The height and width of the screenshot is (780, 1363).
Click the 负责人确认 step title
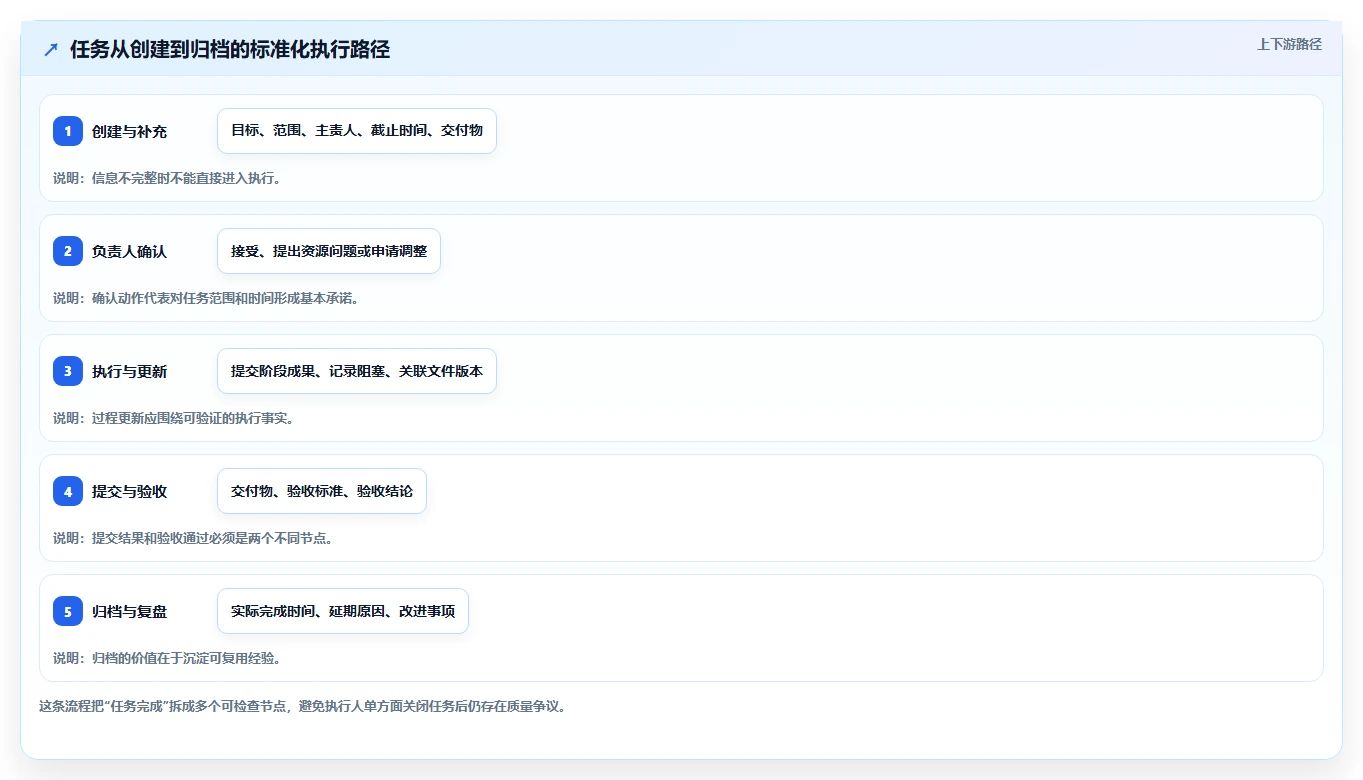pos(129,251)
